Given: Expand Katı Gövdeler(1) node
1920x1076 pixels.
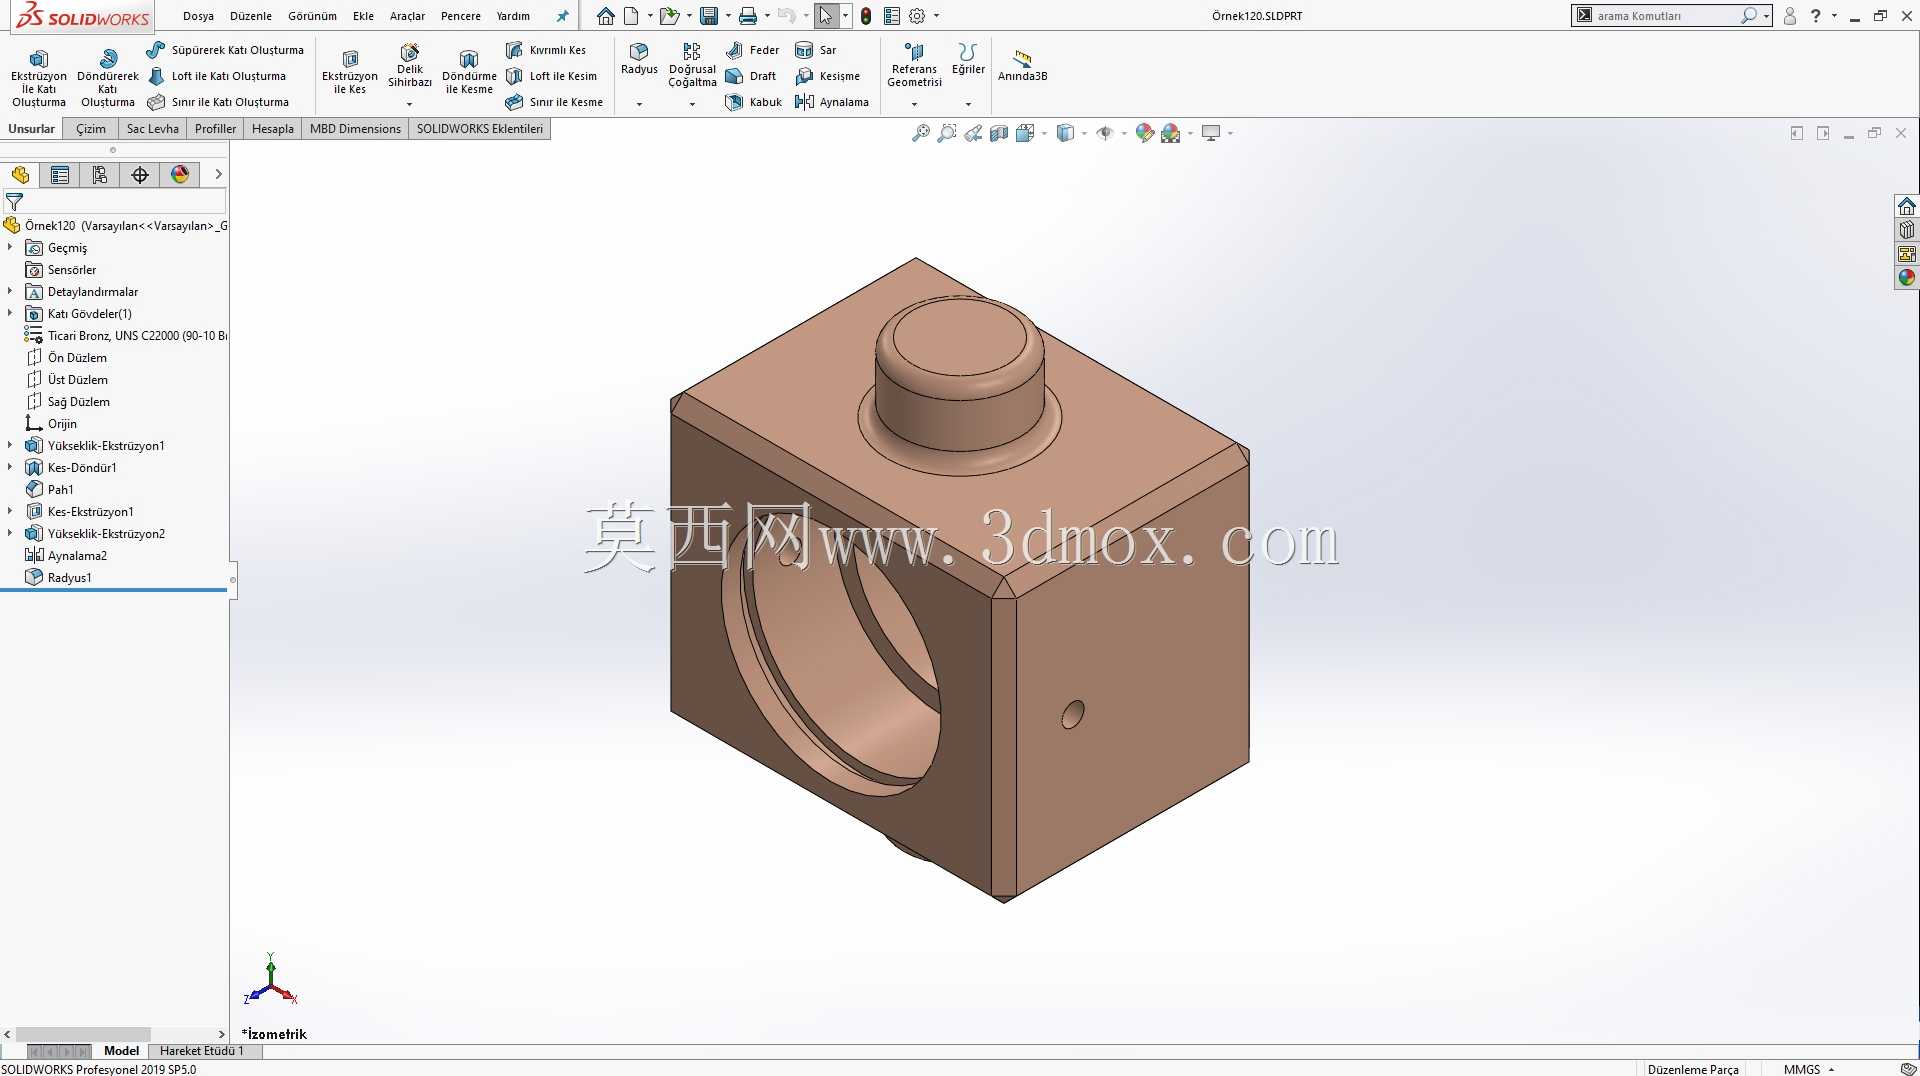Looking at the screenshot, I should click(x=10, y=313).
